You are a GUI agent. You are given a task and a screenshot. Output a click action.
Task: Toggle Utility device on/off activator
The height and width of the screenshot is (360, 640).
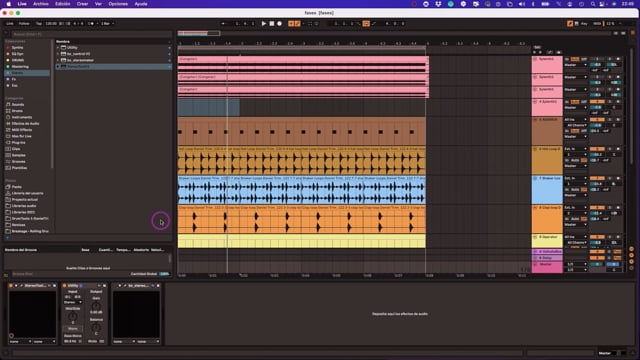(x=64, y=286)
